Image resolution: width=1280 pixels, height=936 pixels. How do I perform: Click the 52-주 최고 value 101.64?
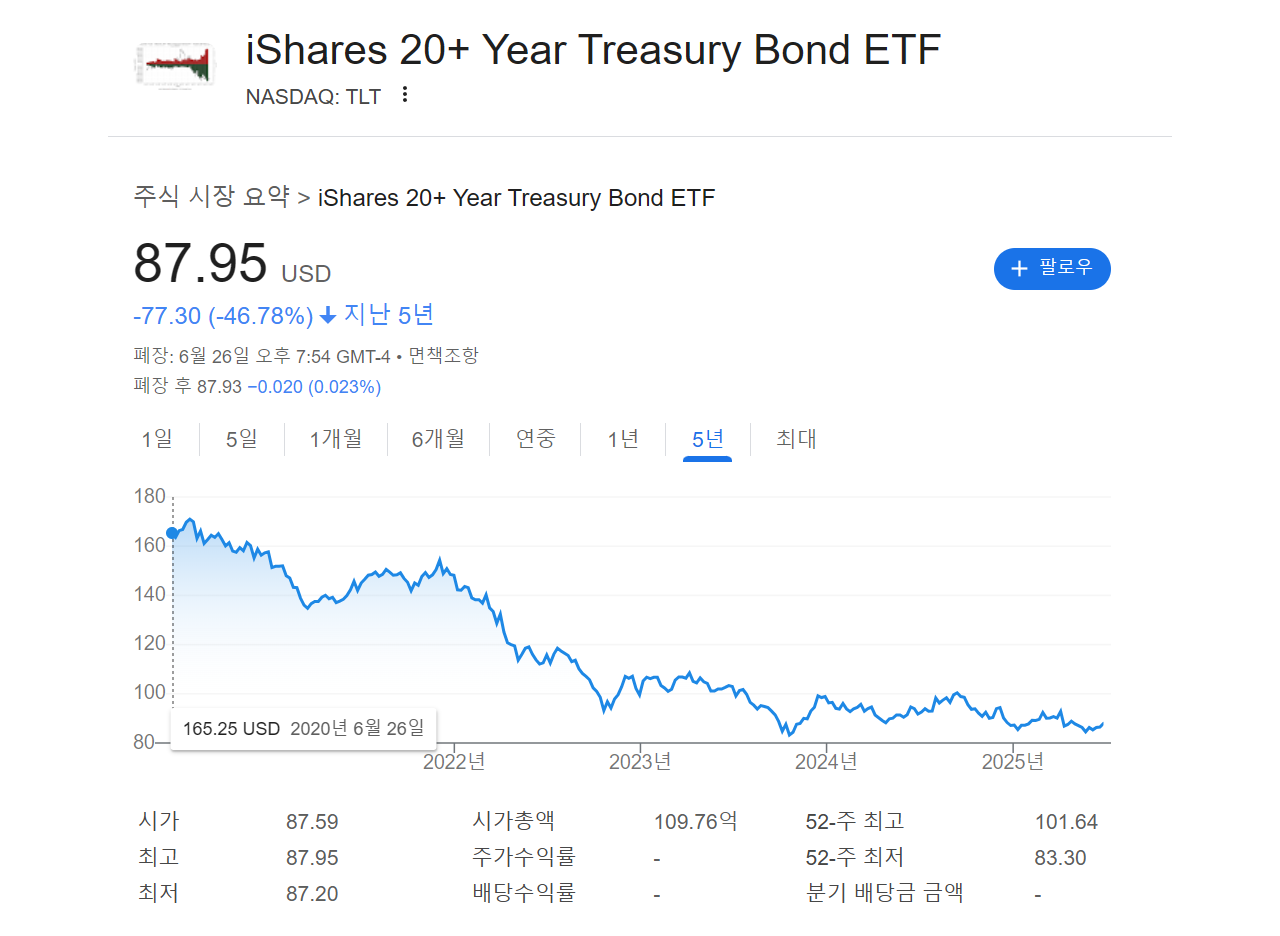coord(1066,822)
